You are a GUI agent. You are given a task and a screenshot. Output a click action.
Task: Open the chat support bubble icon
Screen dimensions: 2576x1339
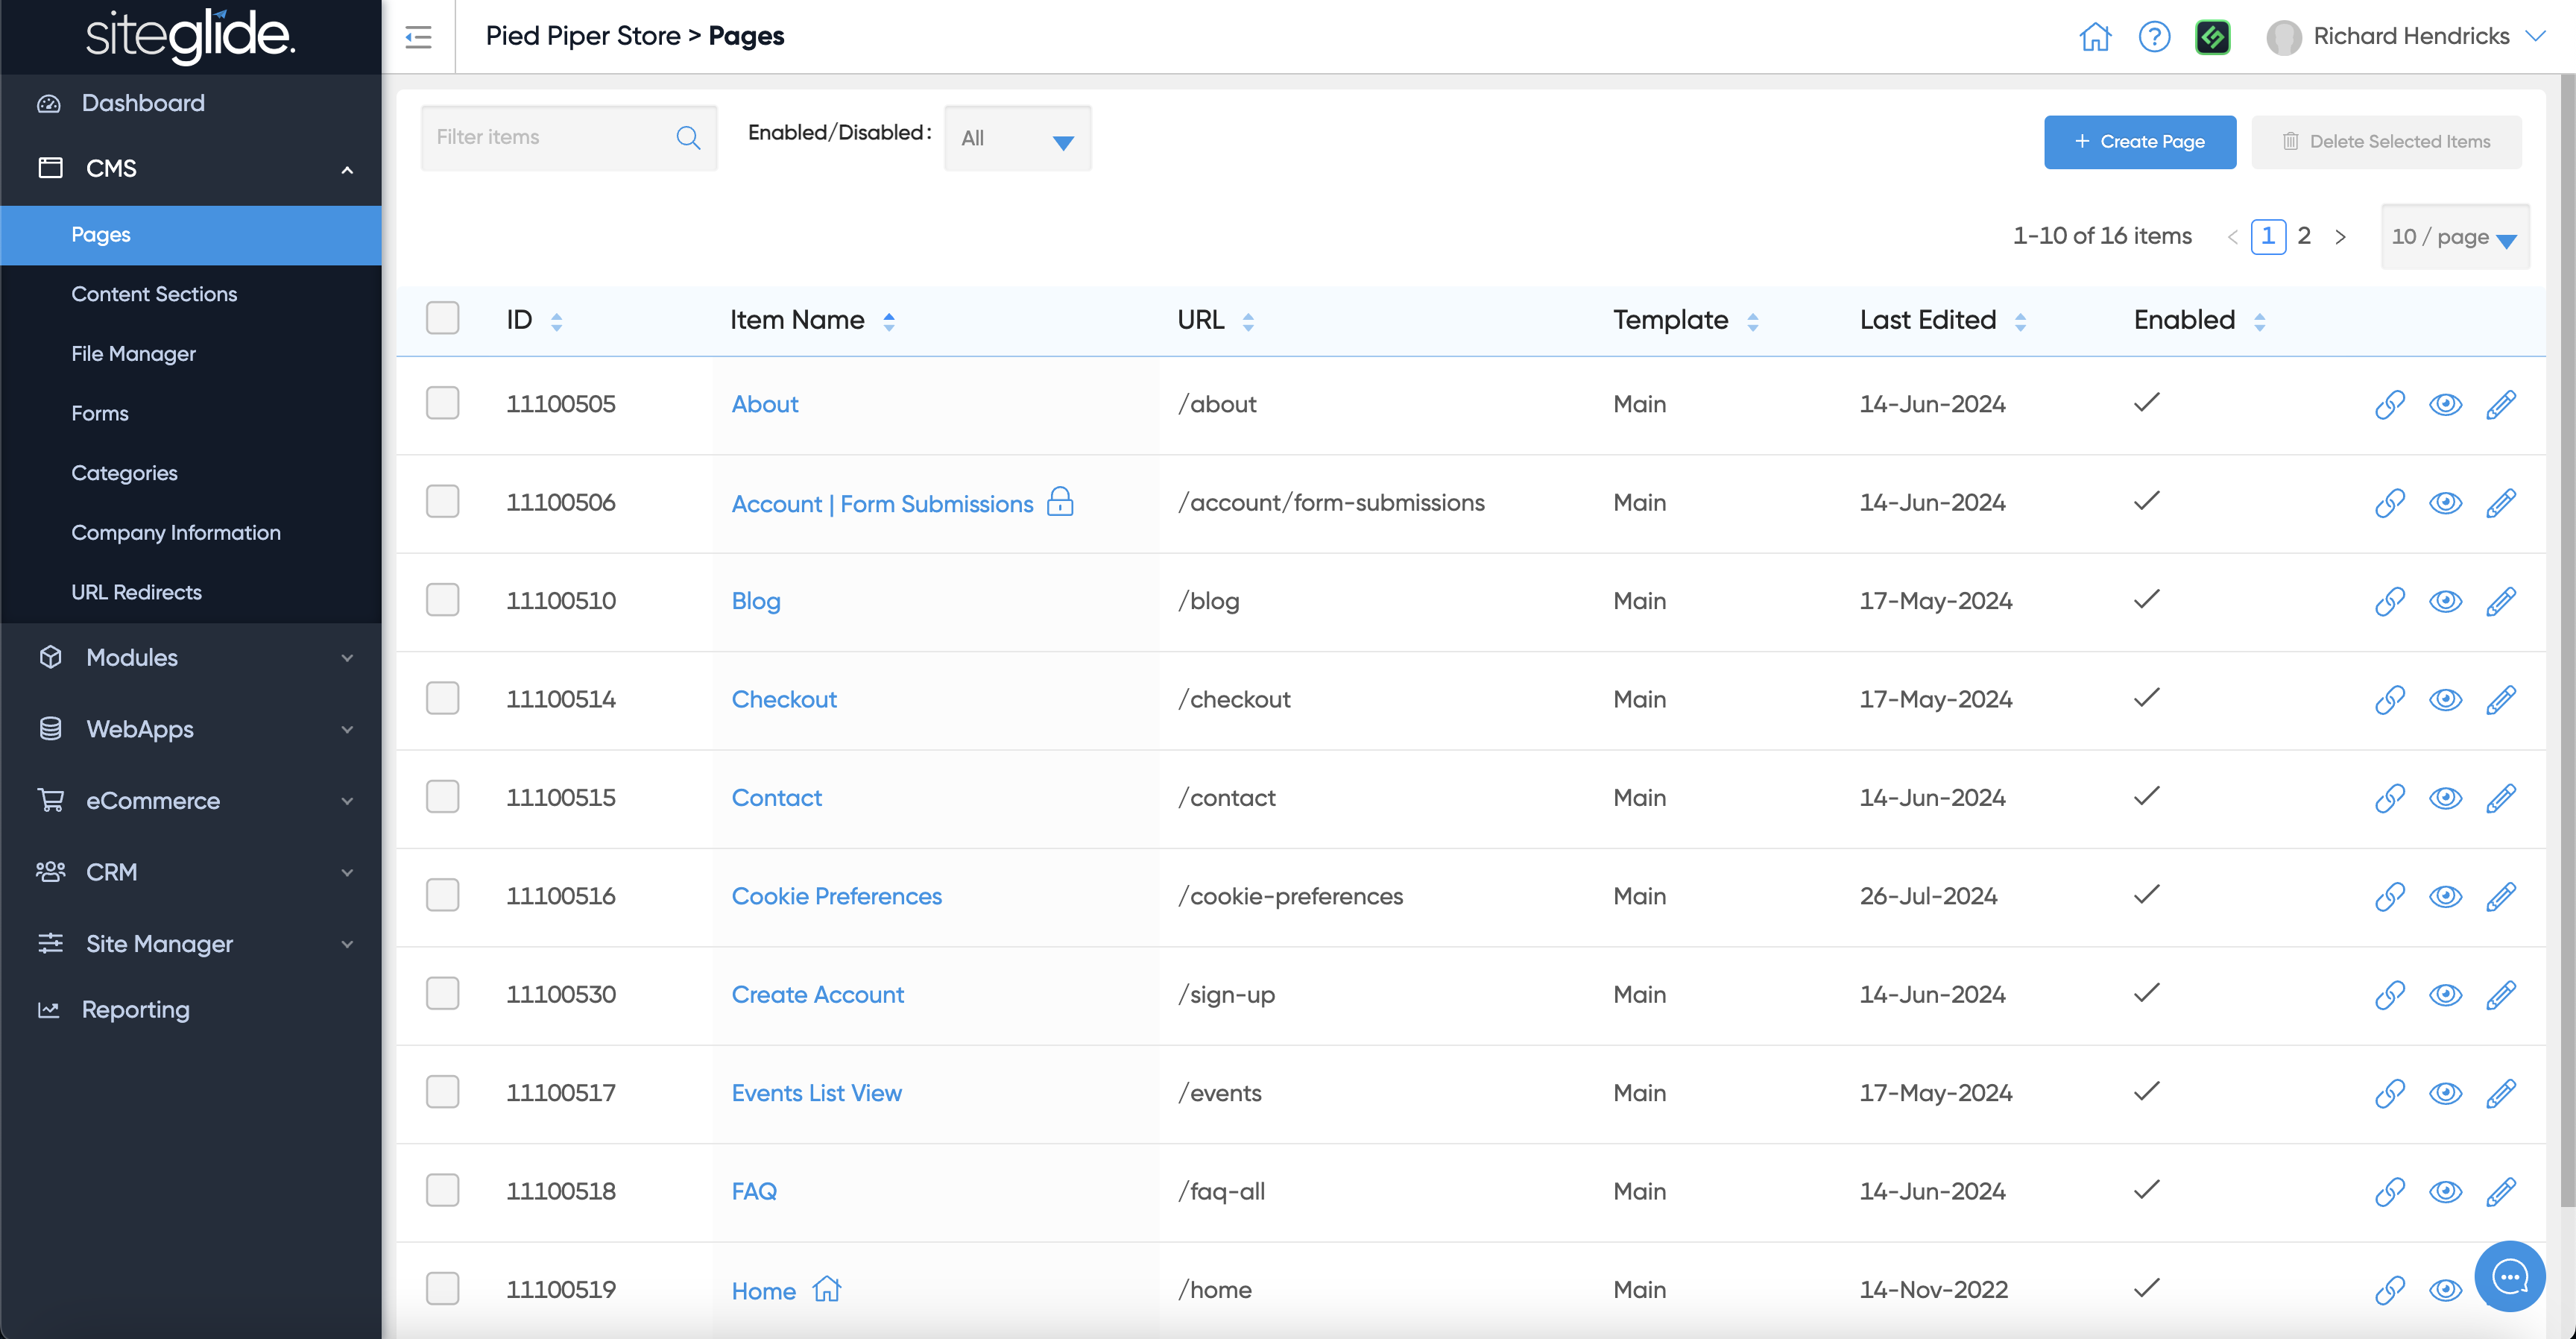coord(2509,1276)
